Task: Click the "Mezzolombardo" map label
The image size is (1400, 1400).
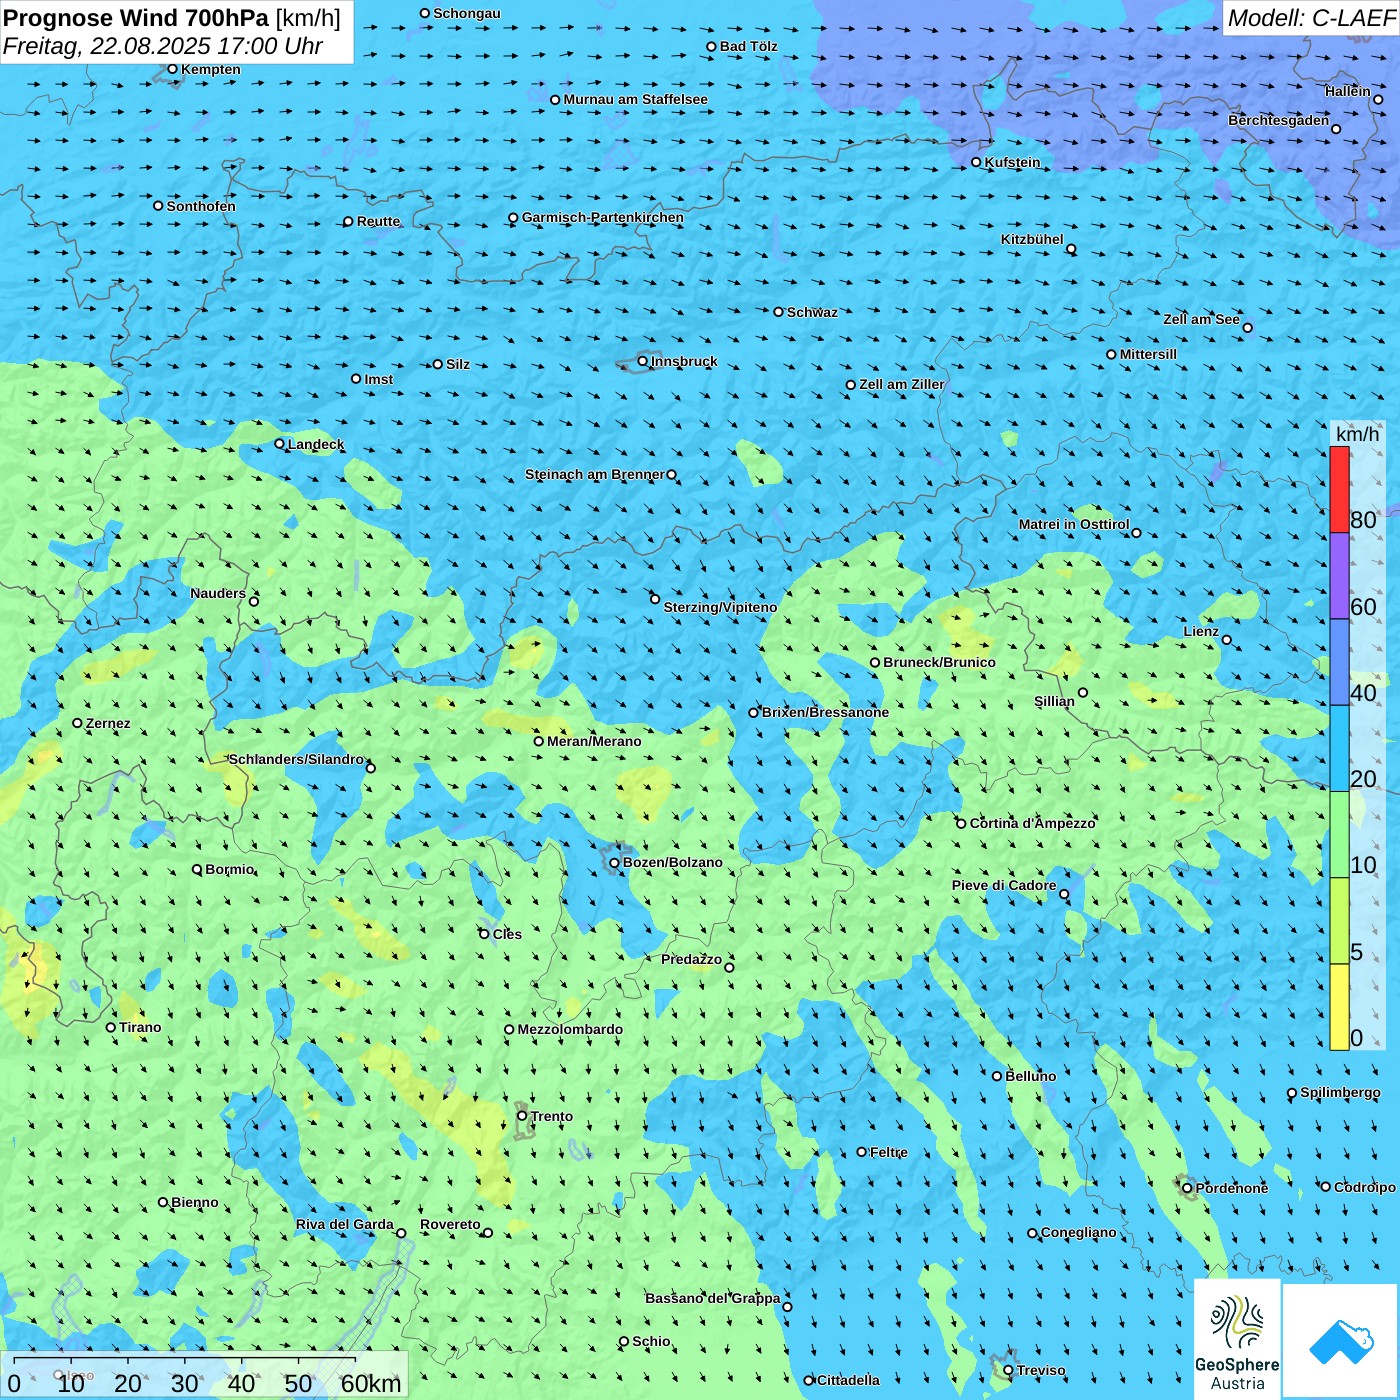Action: [570, 1029]
